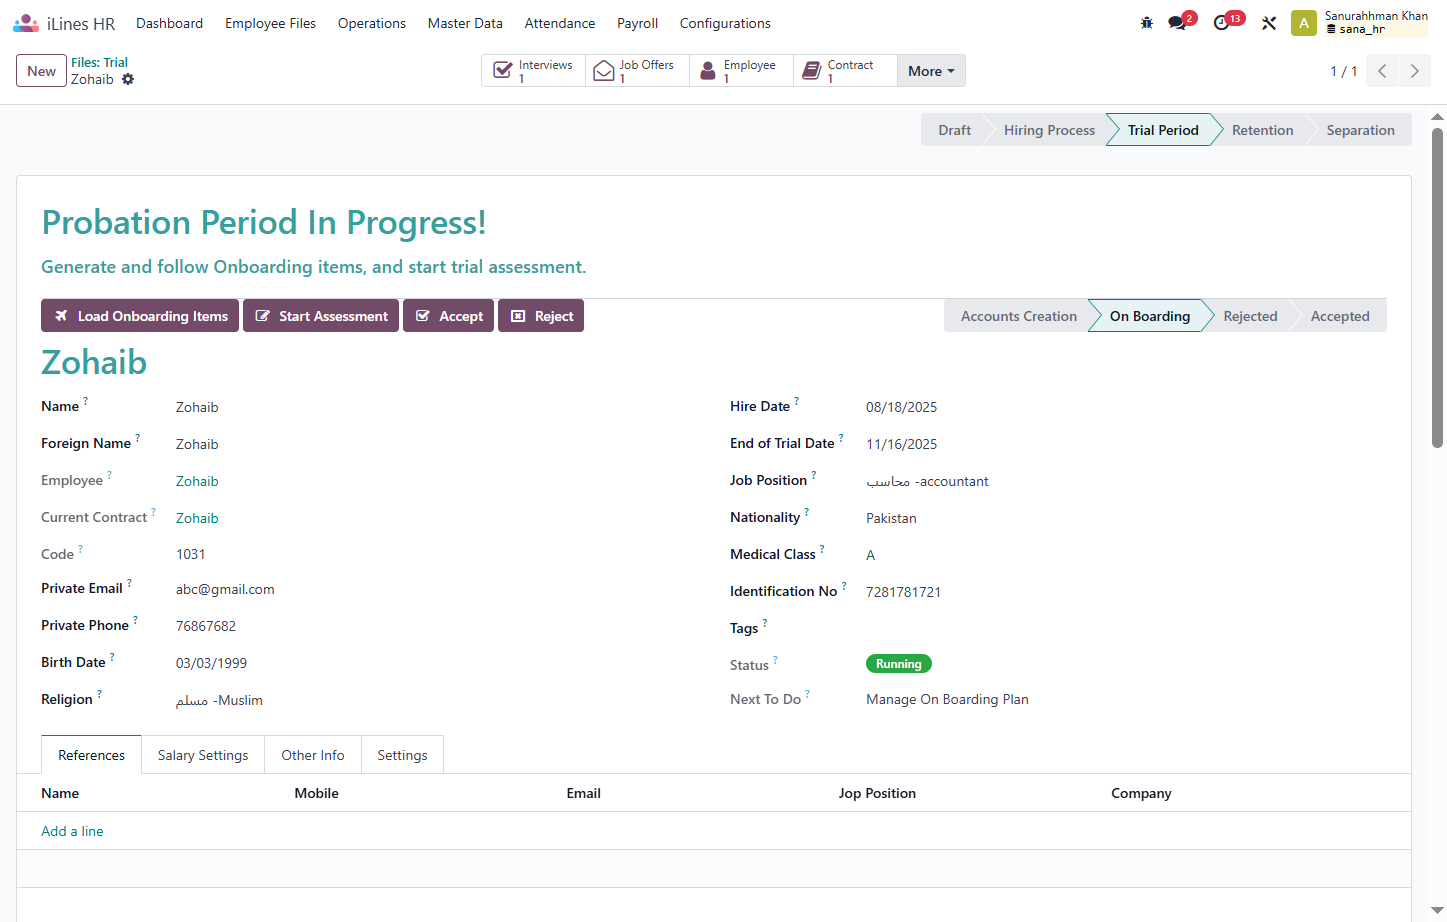This screenshot has width=1447, height=922.
Task: Click the Private Email field value
Action: tap(225, 589)
